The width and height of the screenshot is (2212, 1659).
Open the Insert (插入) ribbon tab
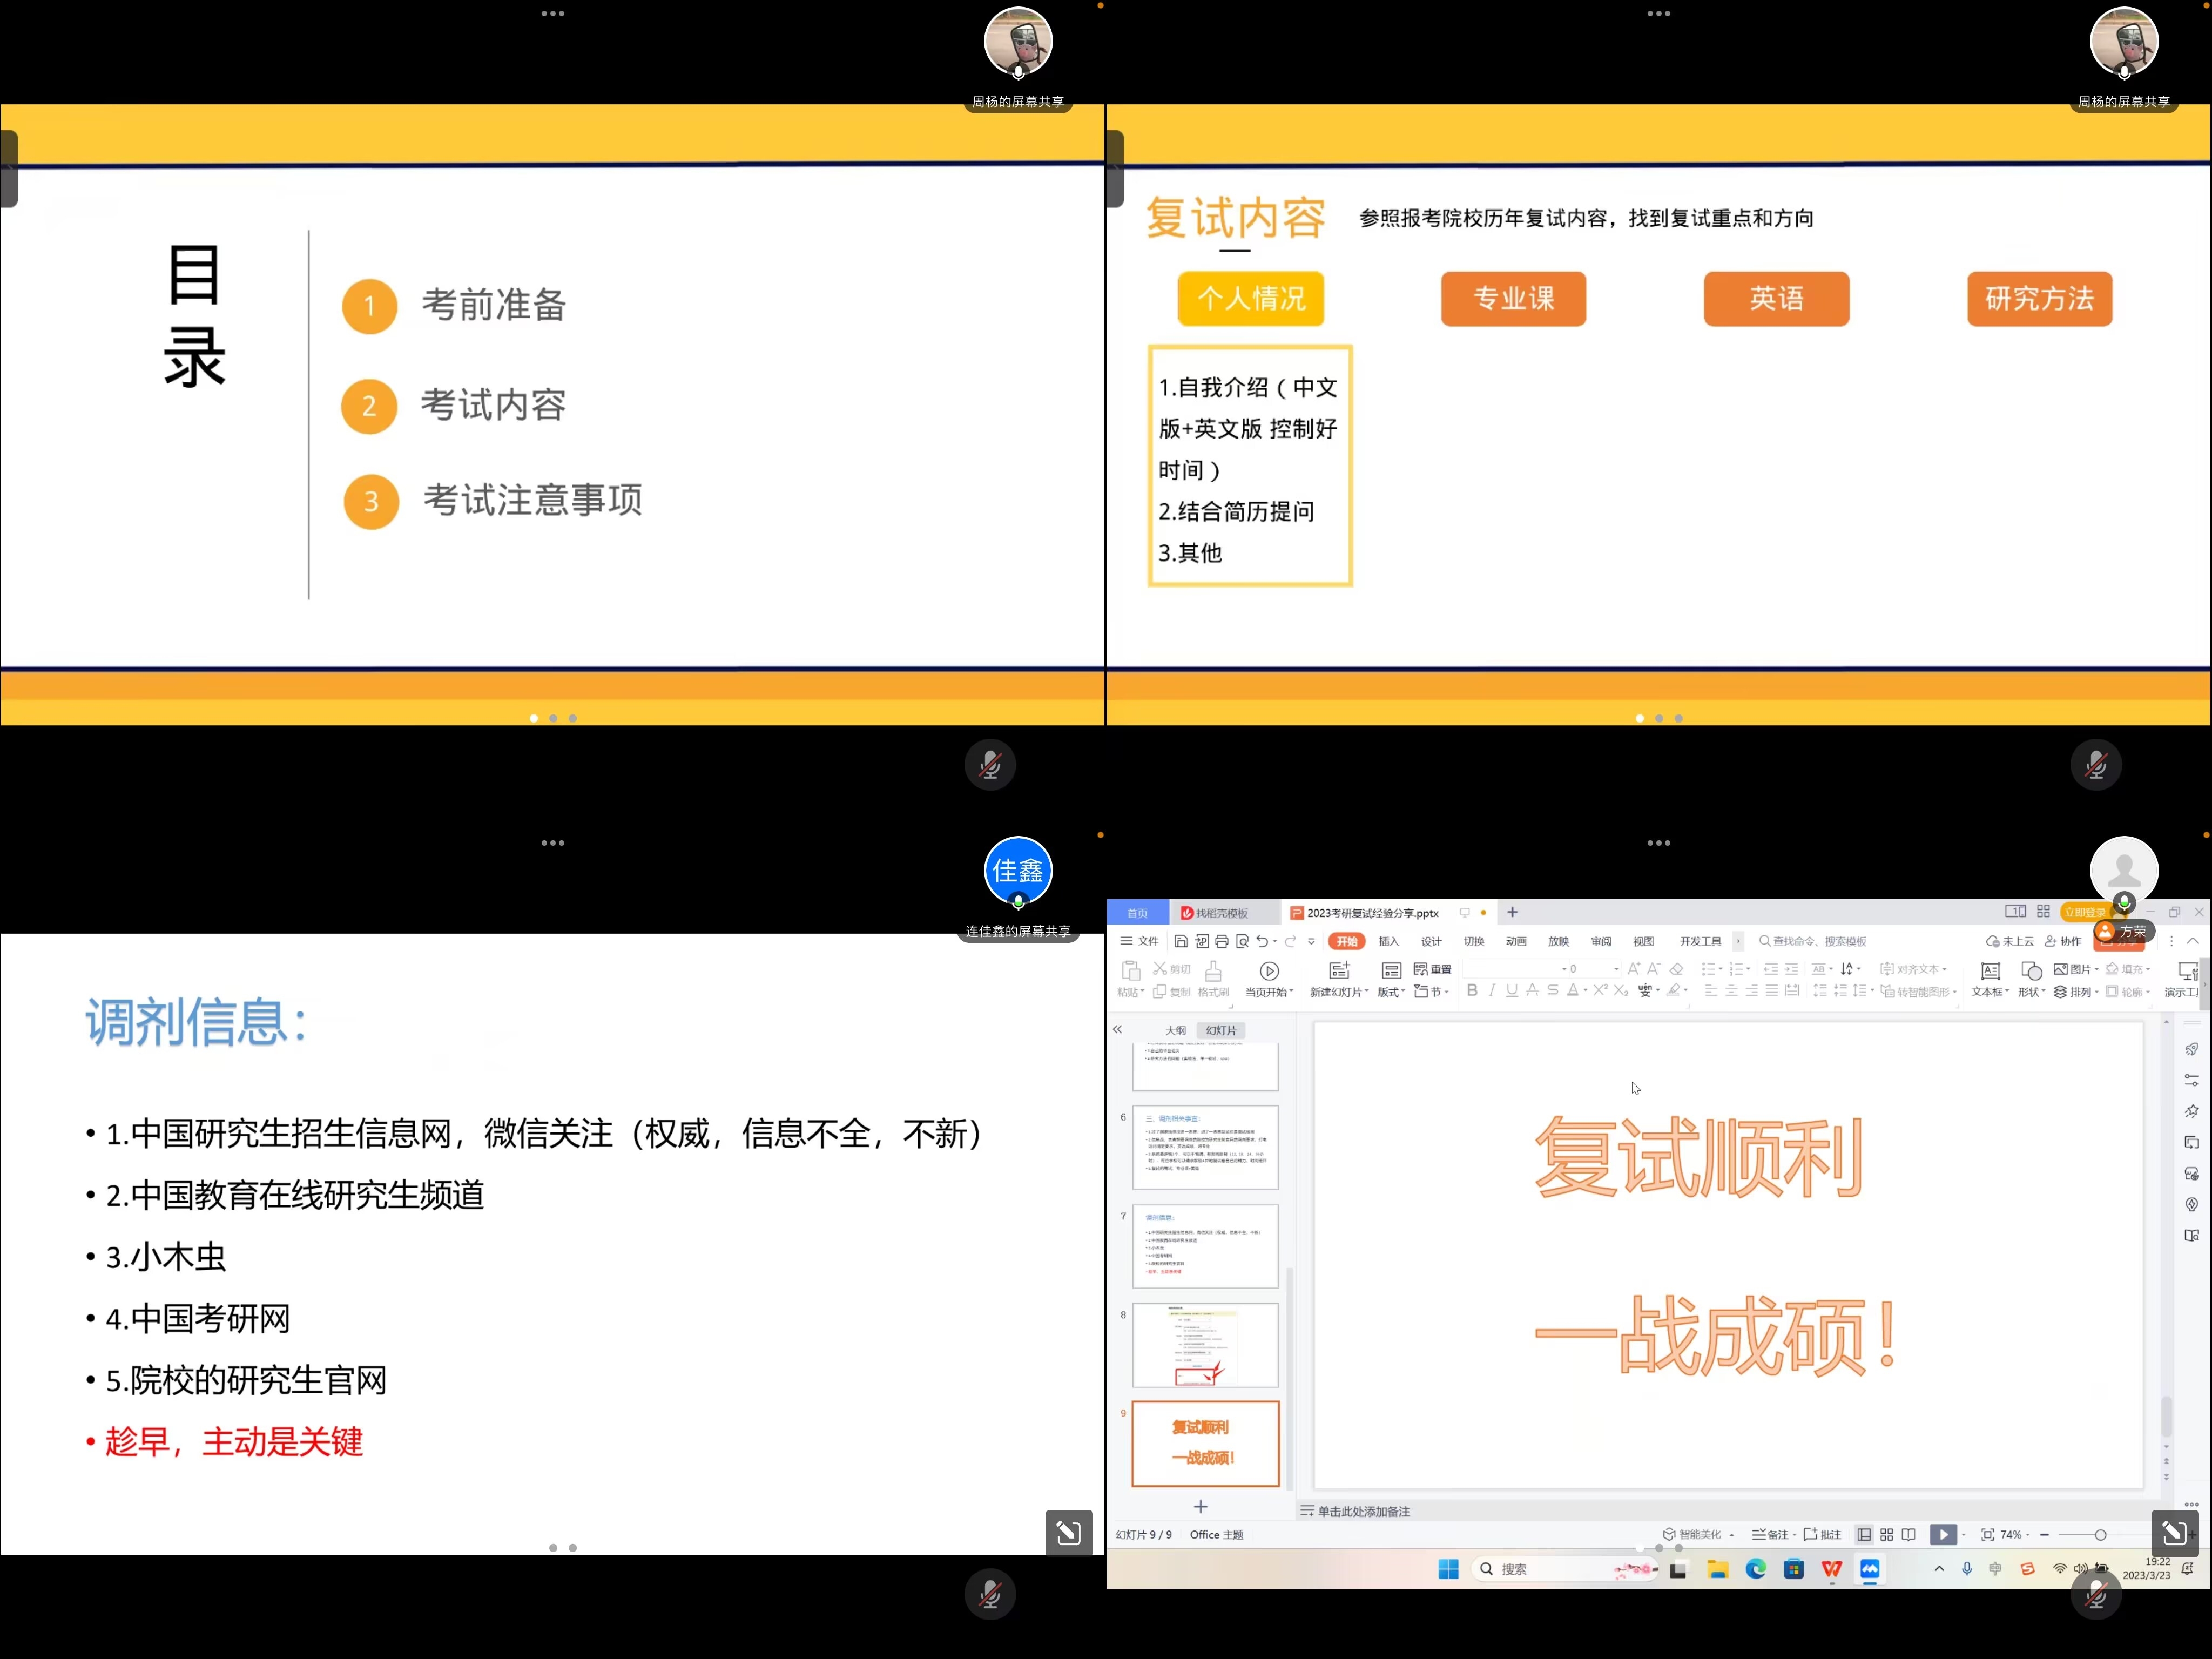coord(1388,941)
